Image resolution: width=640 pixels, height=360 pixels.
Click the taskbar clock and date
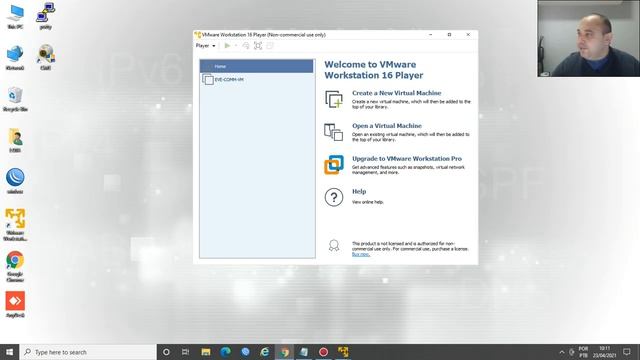coord(604,352)
